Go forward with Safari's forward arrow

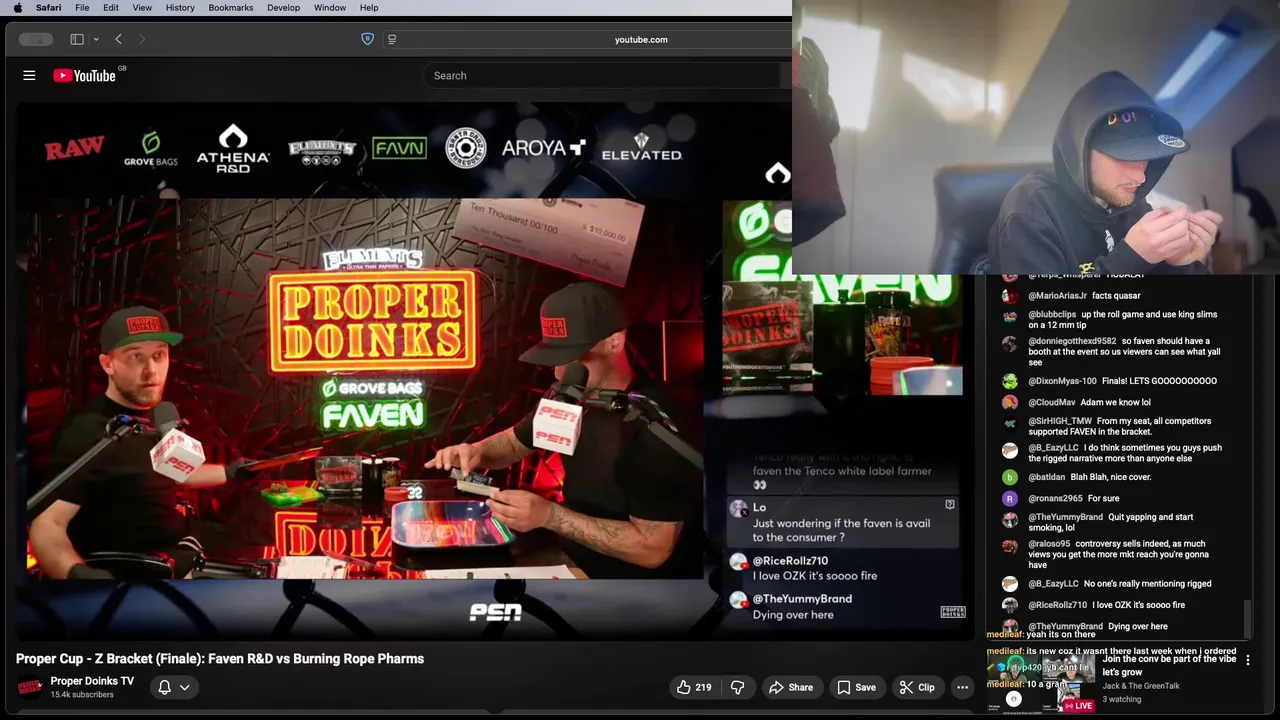142,39
